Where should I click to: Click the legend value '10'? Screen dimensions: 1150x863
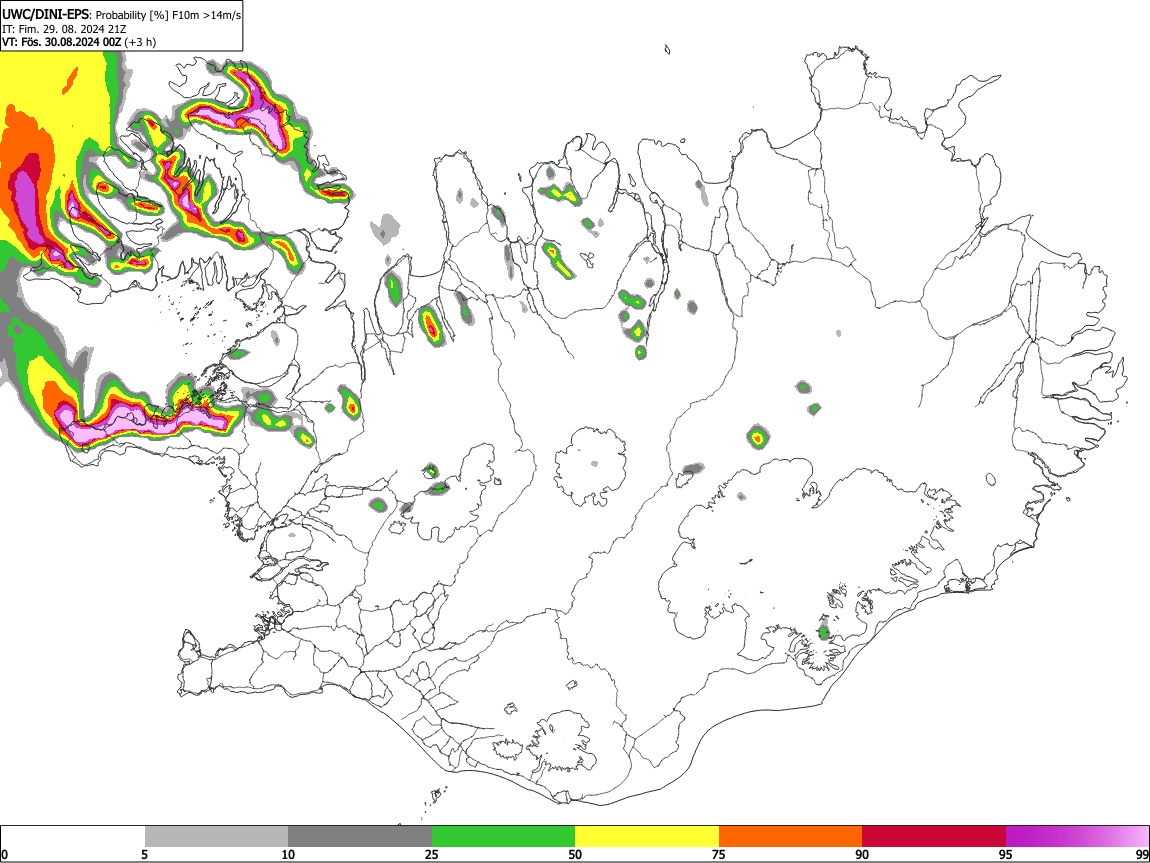(x=288, y=855)
